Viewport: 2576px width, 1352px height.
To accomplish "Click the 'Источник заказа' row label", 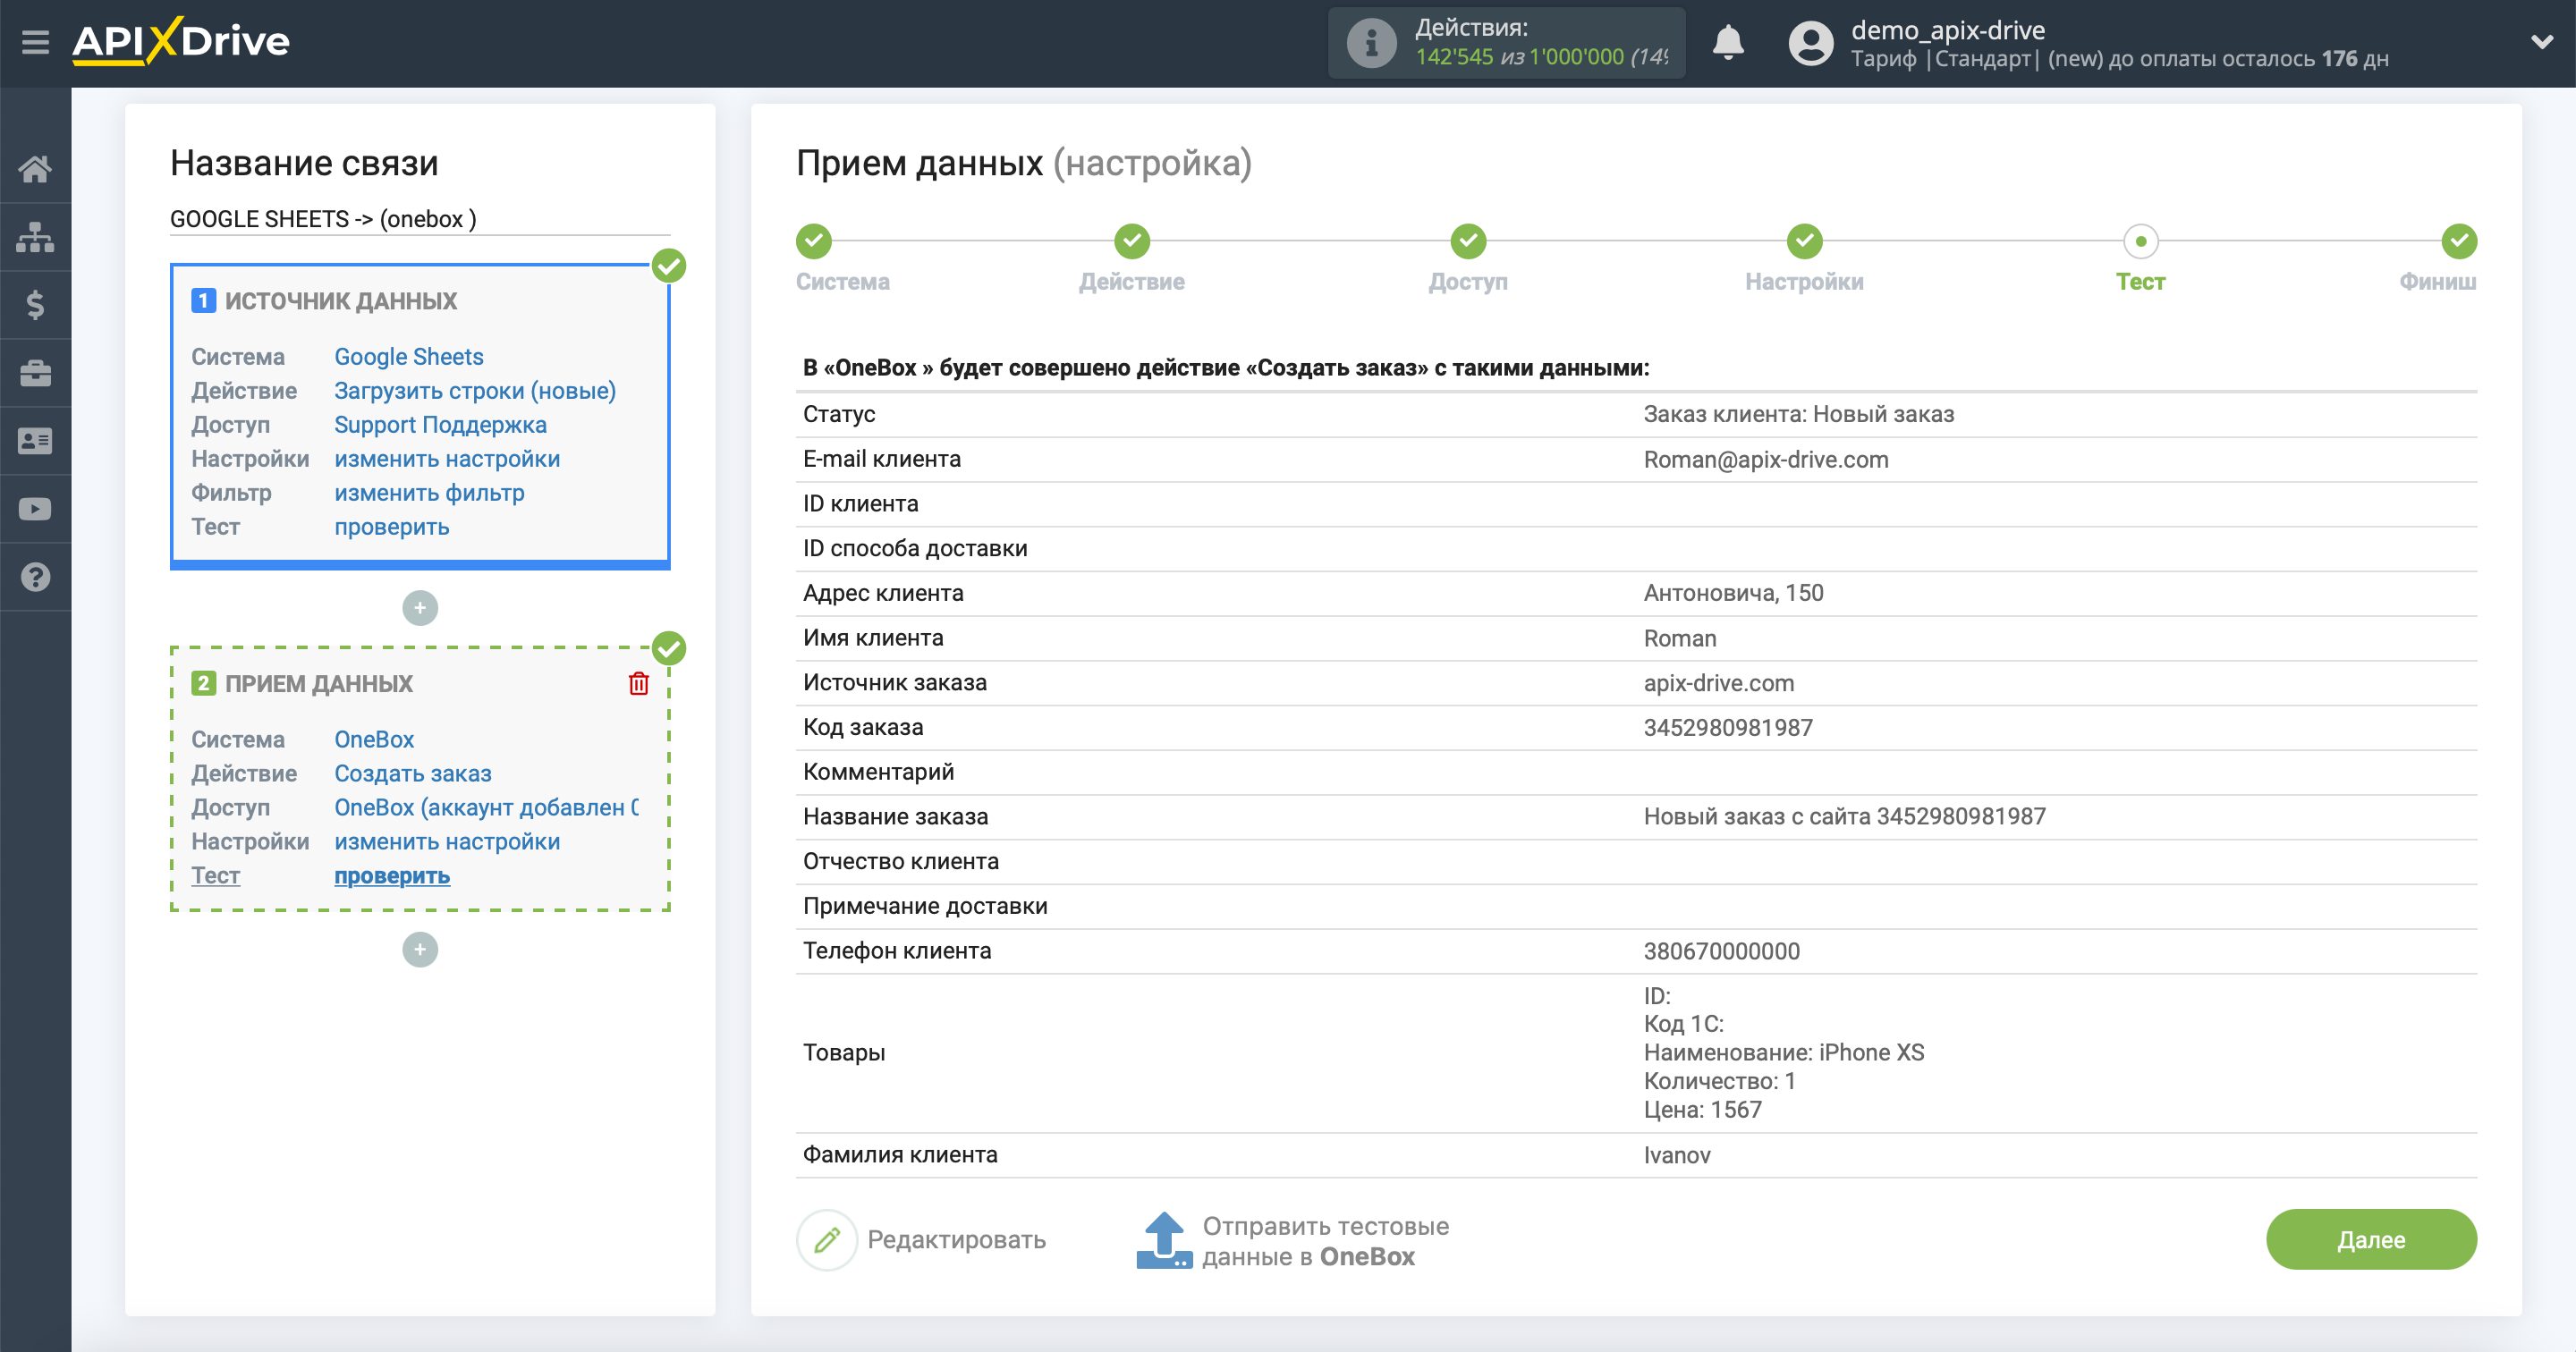I will [894, 683].
